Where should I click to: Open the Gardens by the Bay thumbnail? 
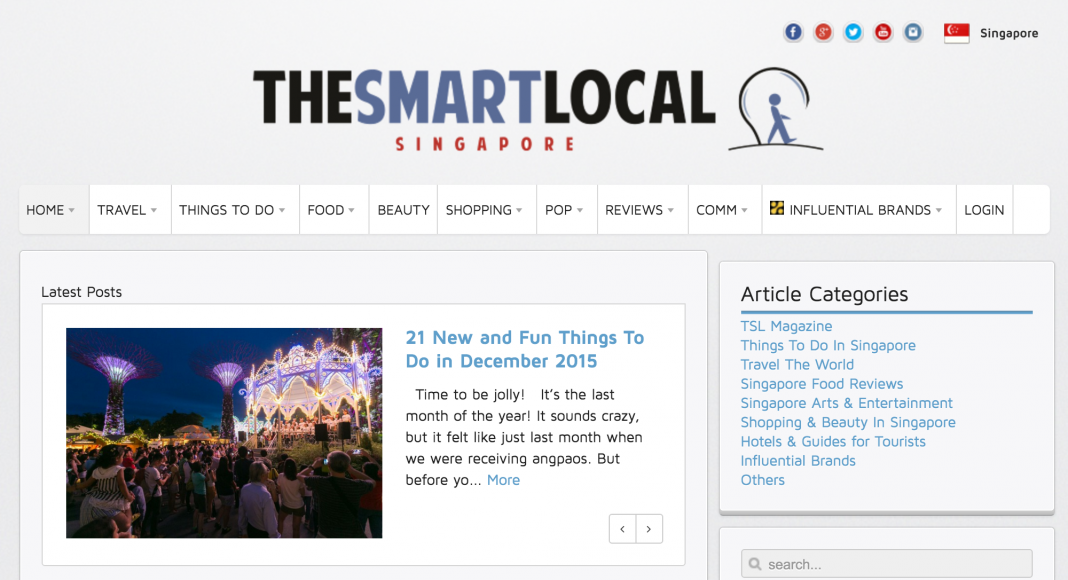click(x=224, y=433)
